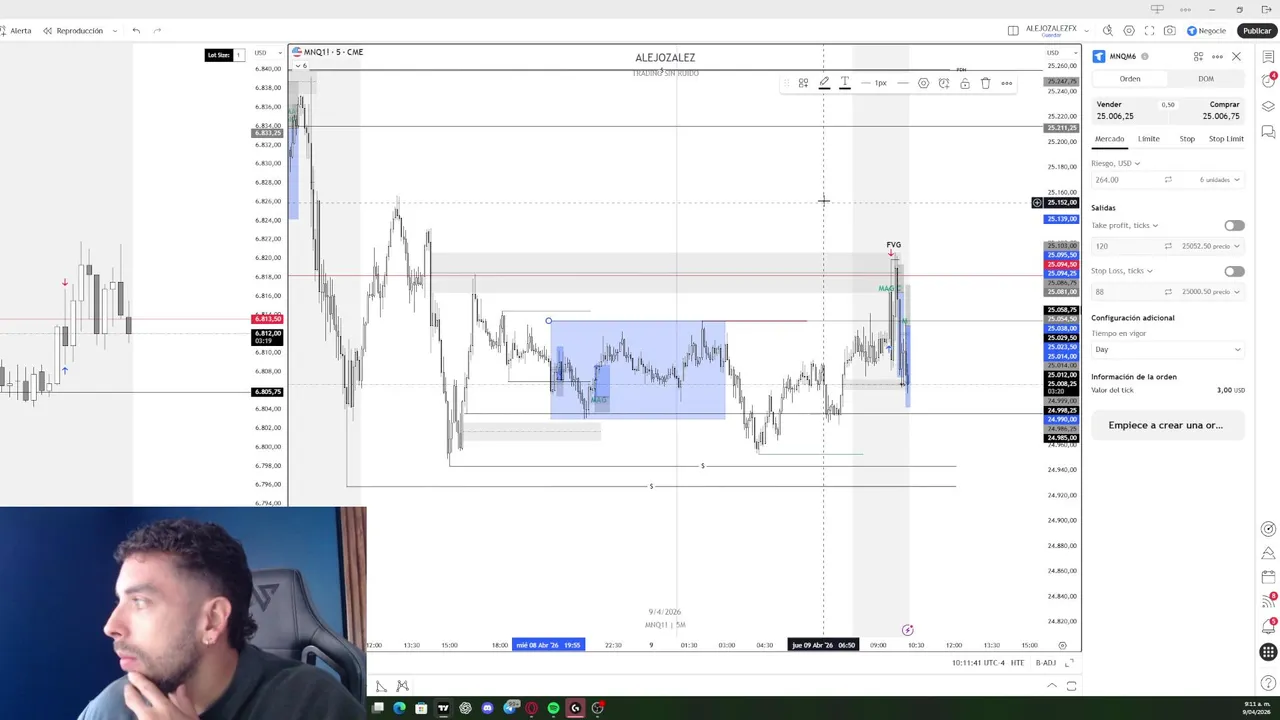
Task: Expand Take profit, ticks dropdown
Action: (x=1125, y=226)
